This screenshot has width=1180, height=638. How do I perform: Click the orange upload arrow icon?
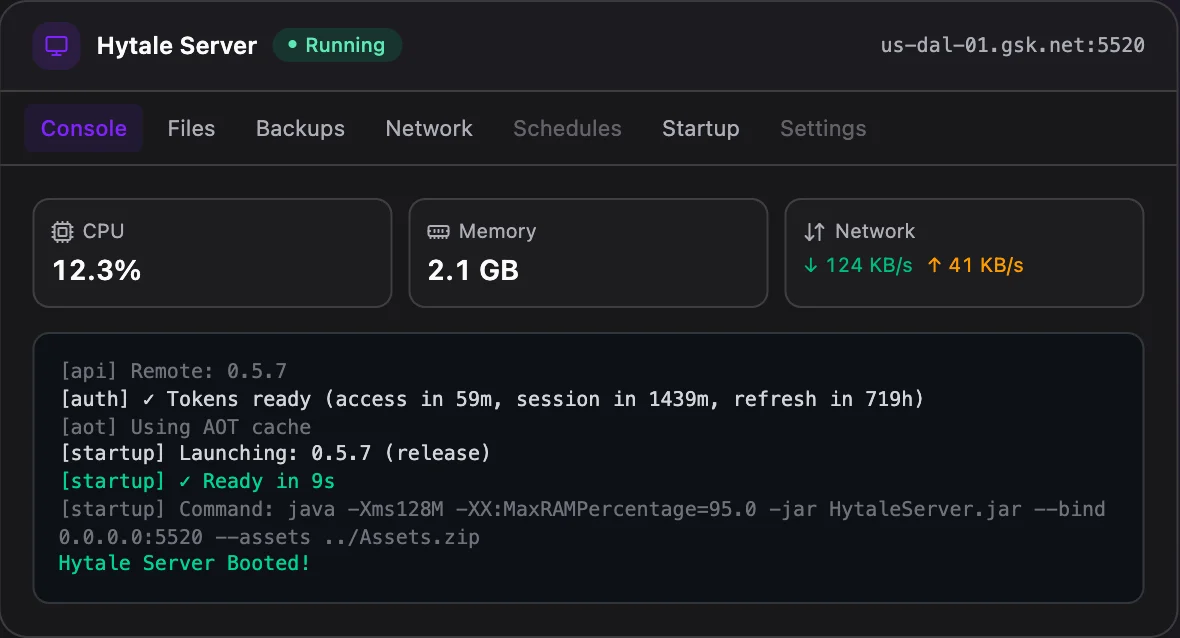(x=934, y=265)
